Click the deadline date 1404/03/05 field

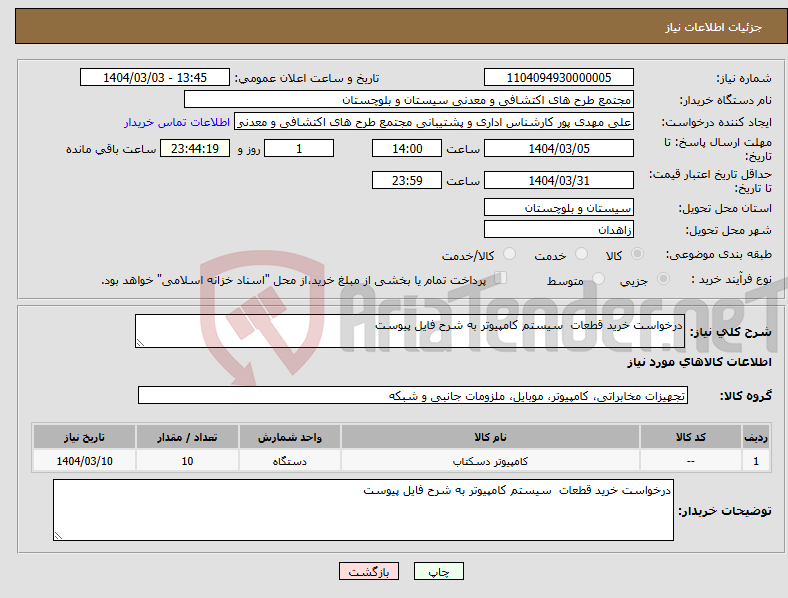coord(559,148)
